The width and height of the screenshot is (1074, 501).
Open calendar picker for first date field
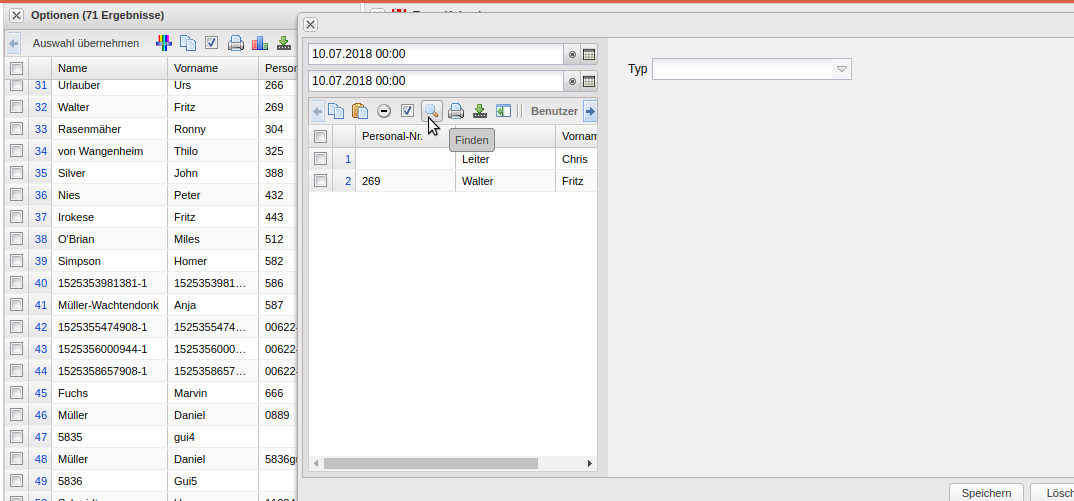(589, 54)
